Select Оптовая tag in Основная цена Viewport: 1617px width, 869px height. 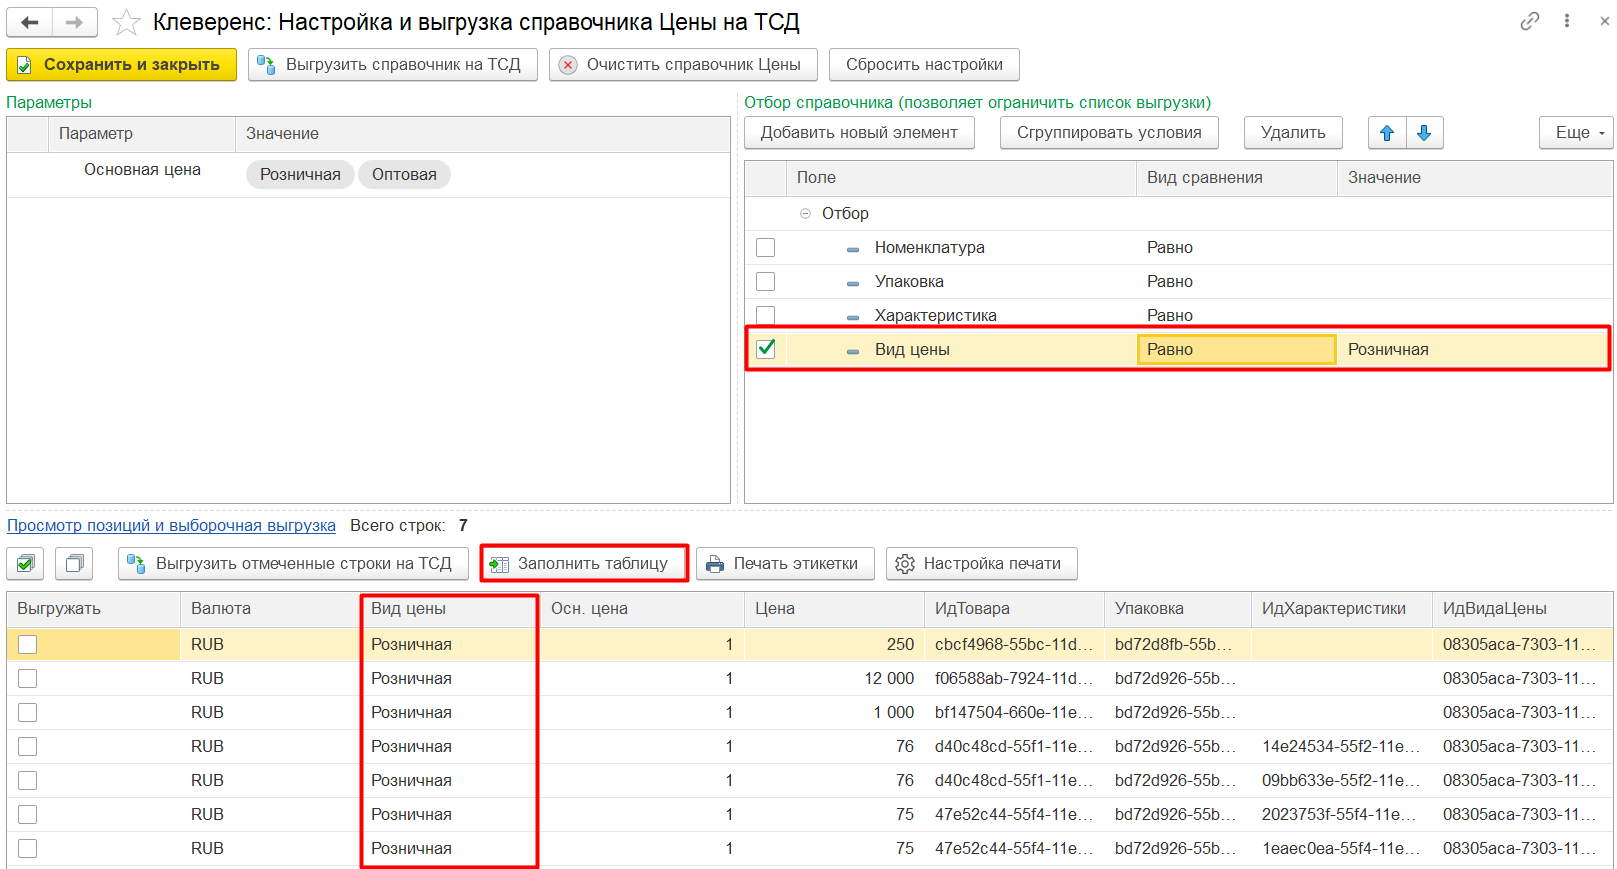(404, 175)
